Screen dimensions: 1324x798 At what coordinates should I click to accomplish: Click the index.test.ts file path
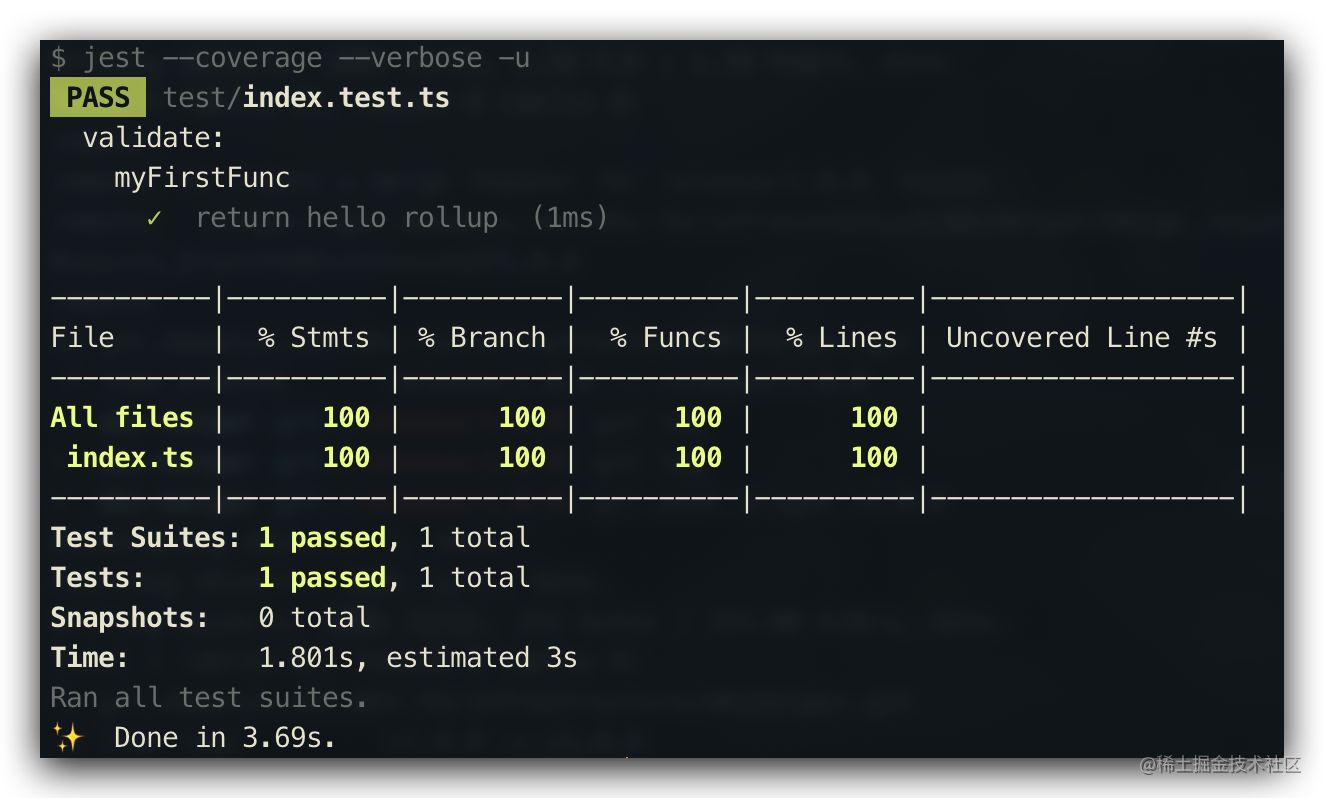tap(306, 98)
